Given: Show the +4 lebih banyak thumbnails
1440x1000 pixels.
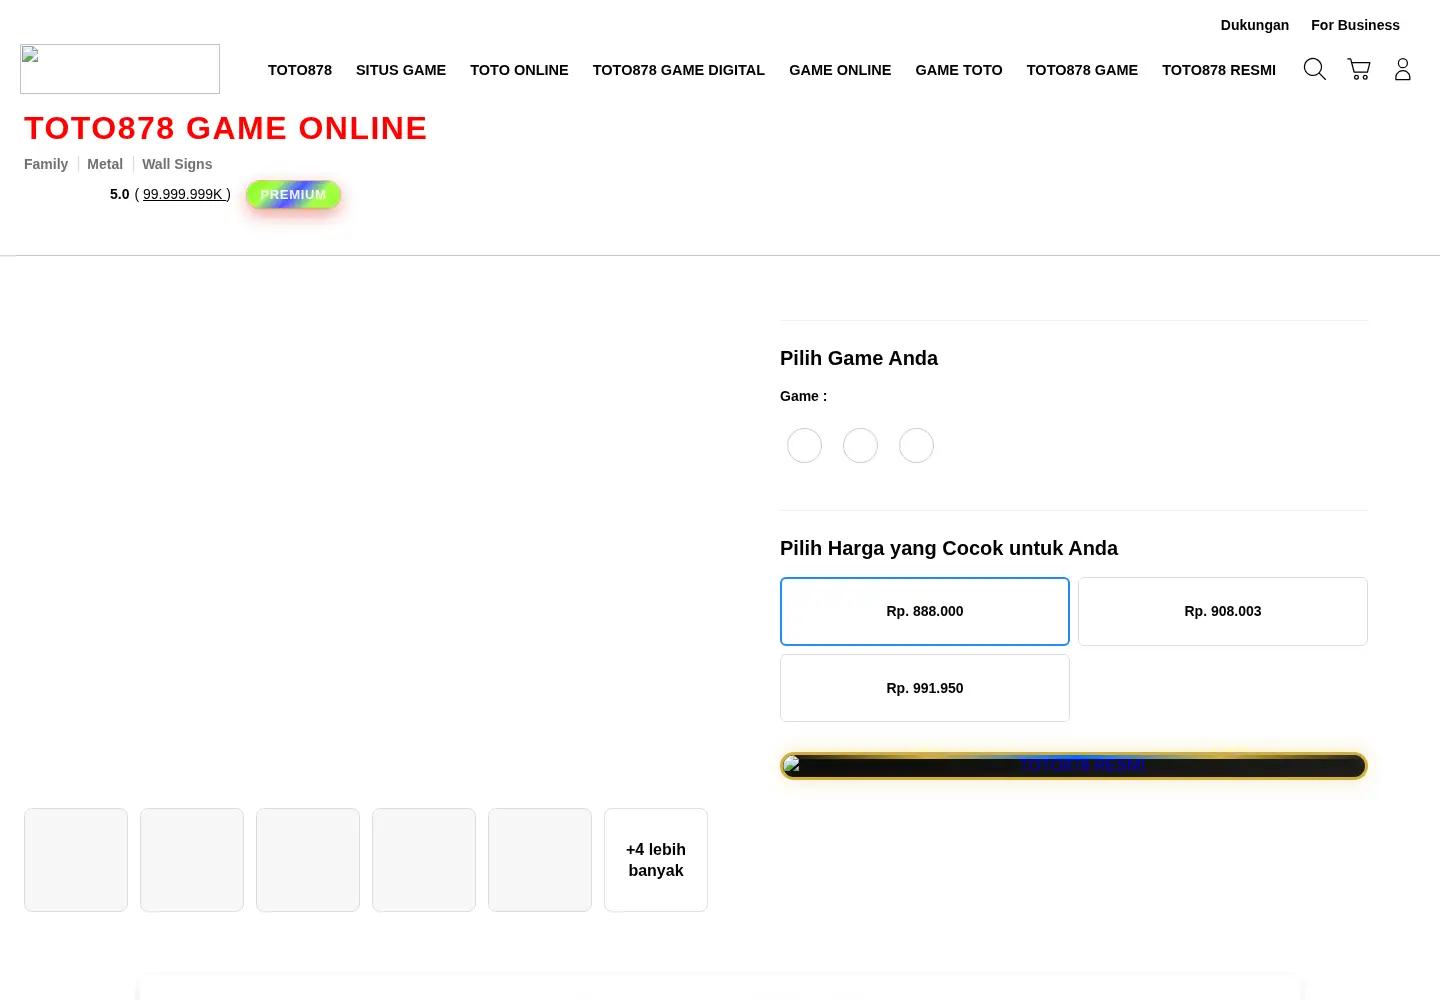Looking at the screenshot, I should coord(656,860).
